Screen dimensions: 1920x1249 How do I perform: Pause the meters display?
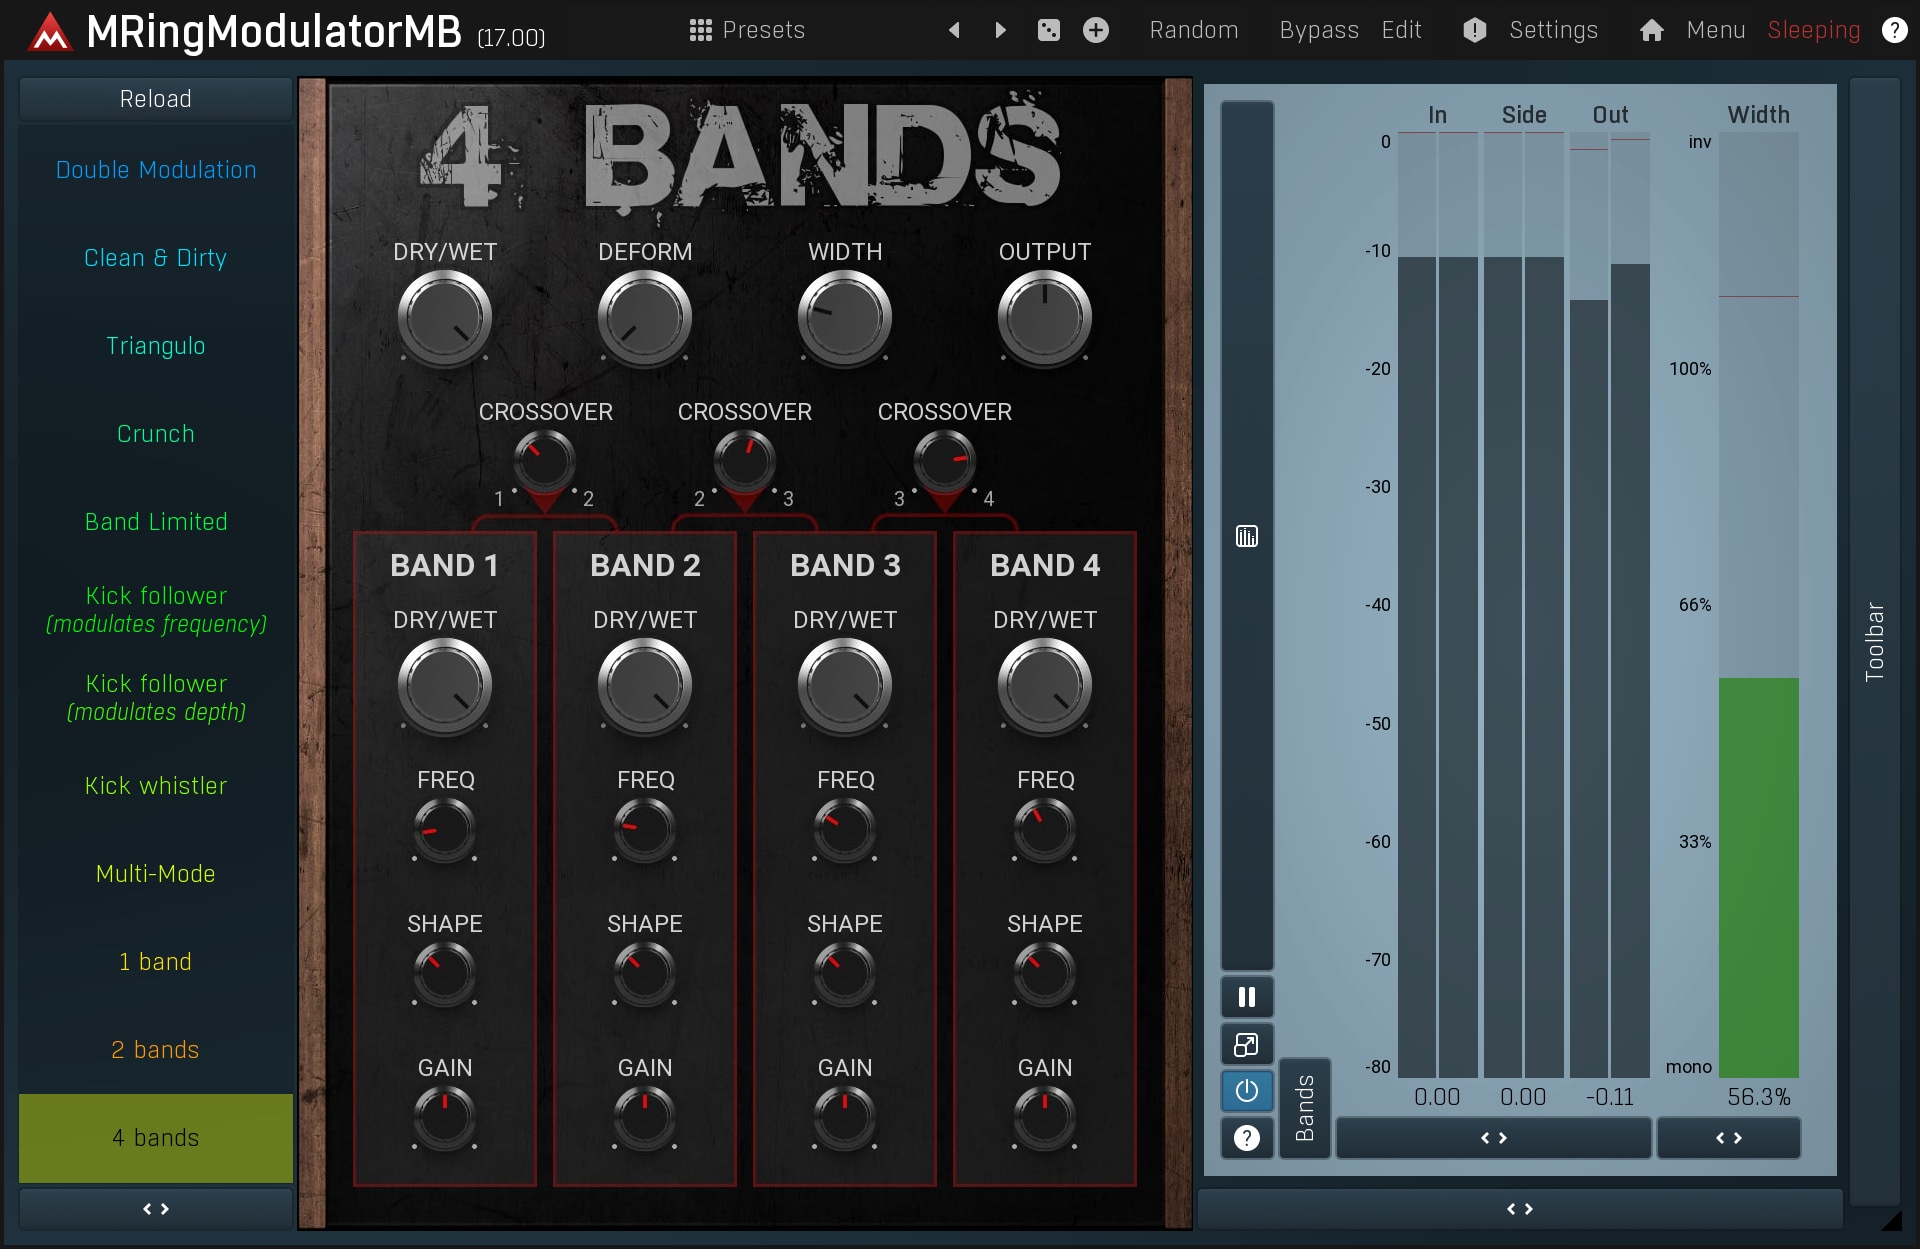(x=1246, y=997)
